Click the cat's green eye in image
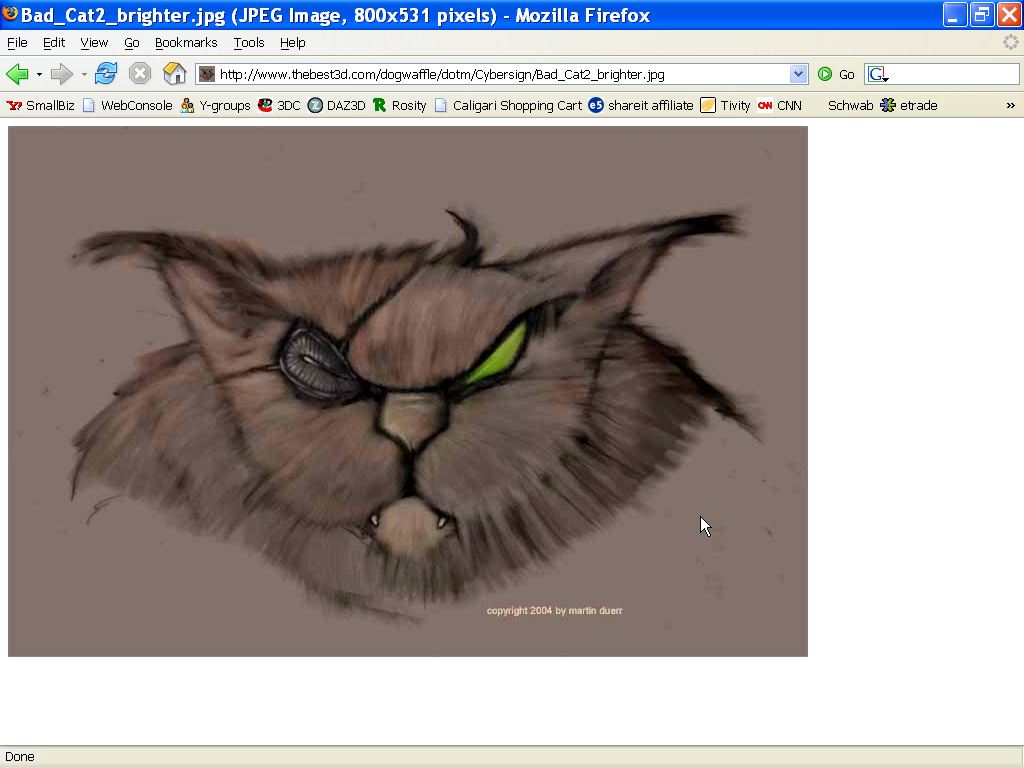Image resolution: width=1024 pixels, height=768 pixels. tap(497, 353)
